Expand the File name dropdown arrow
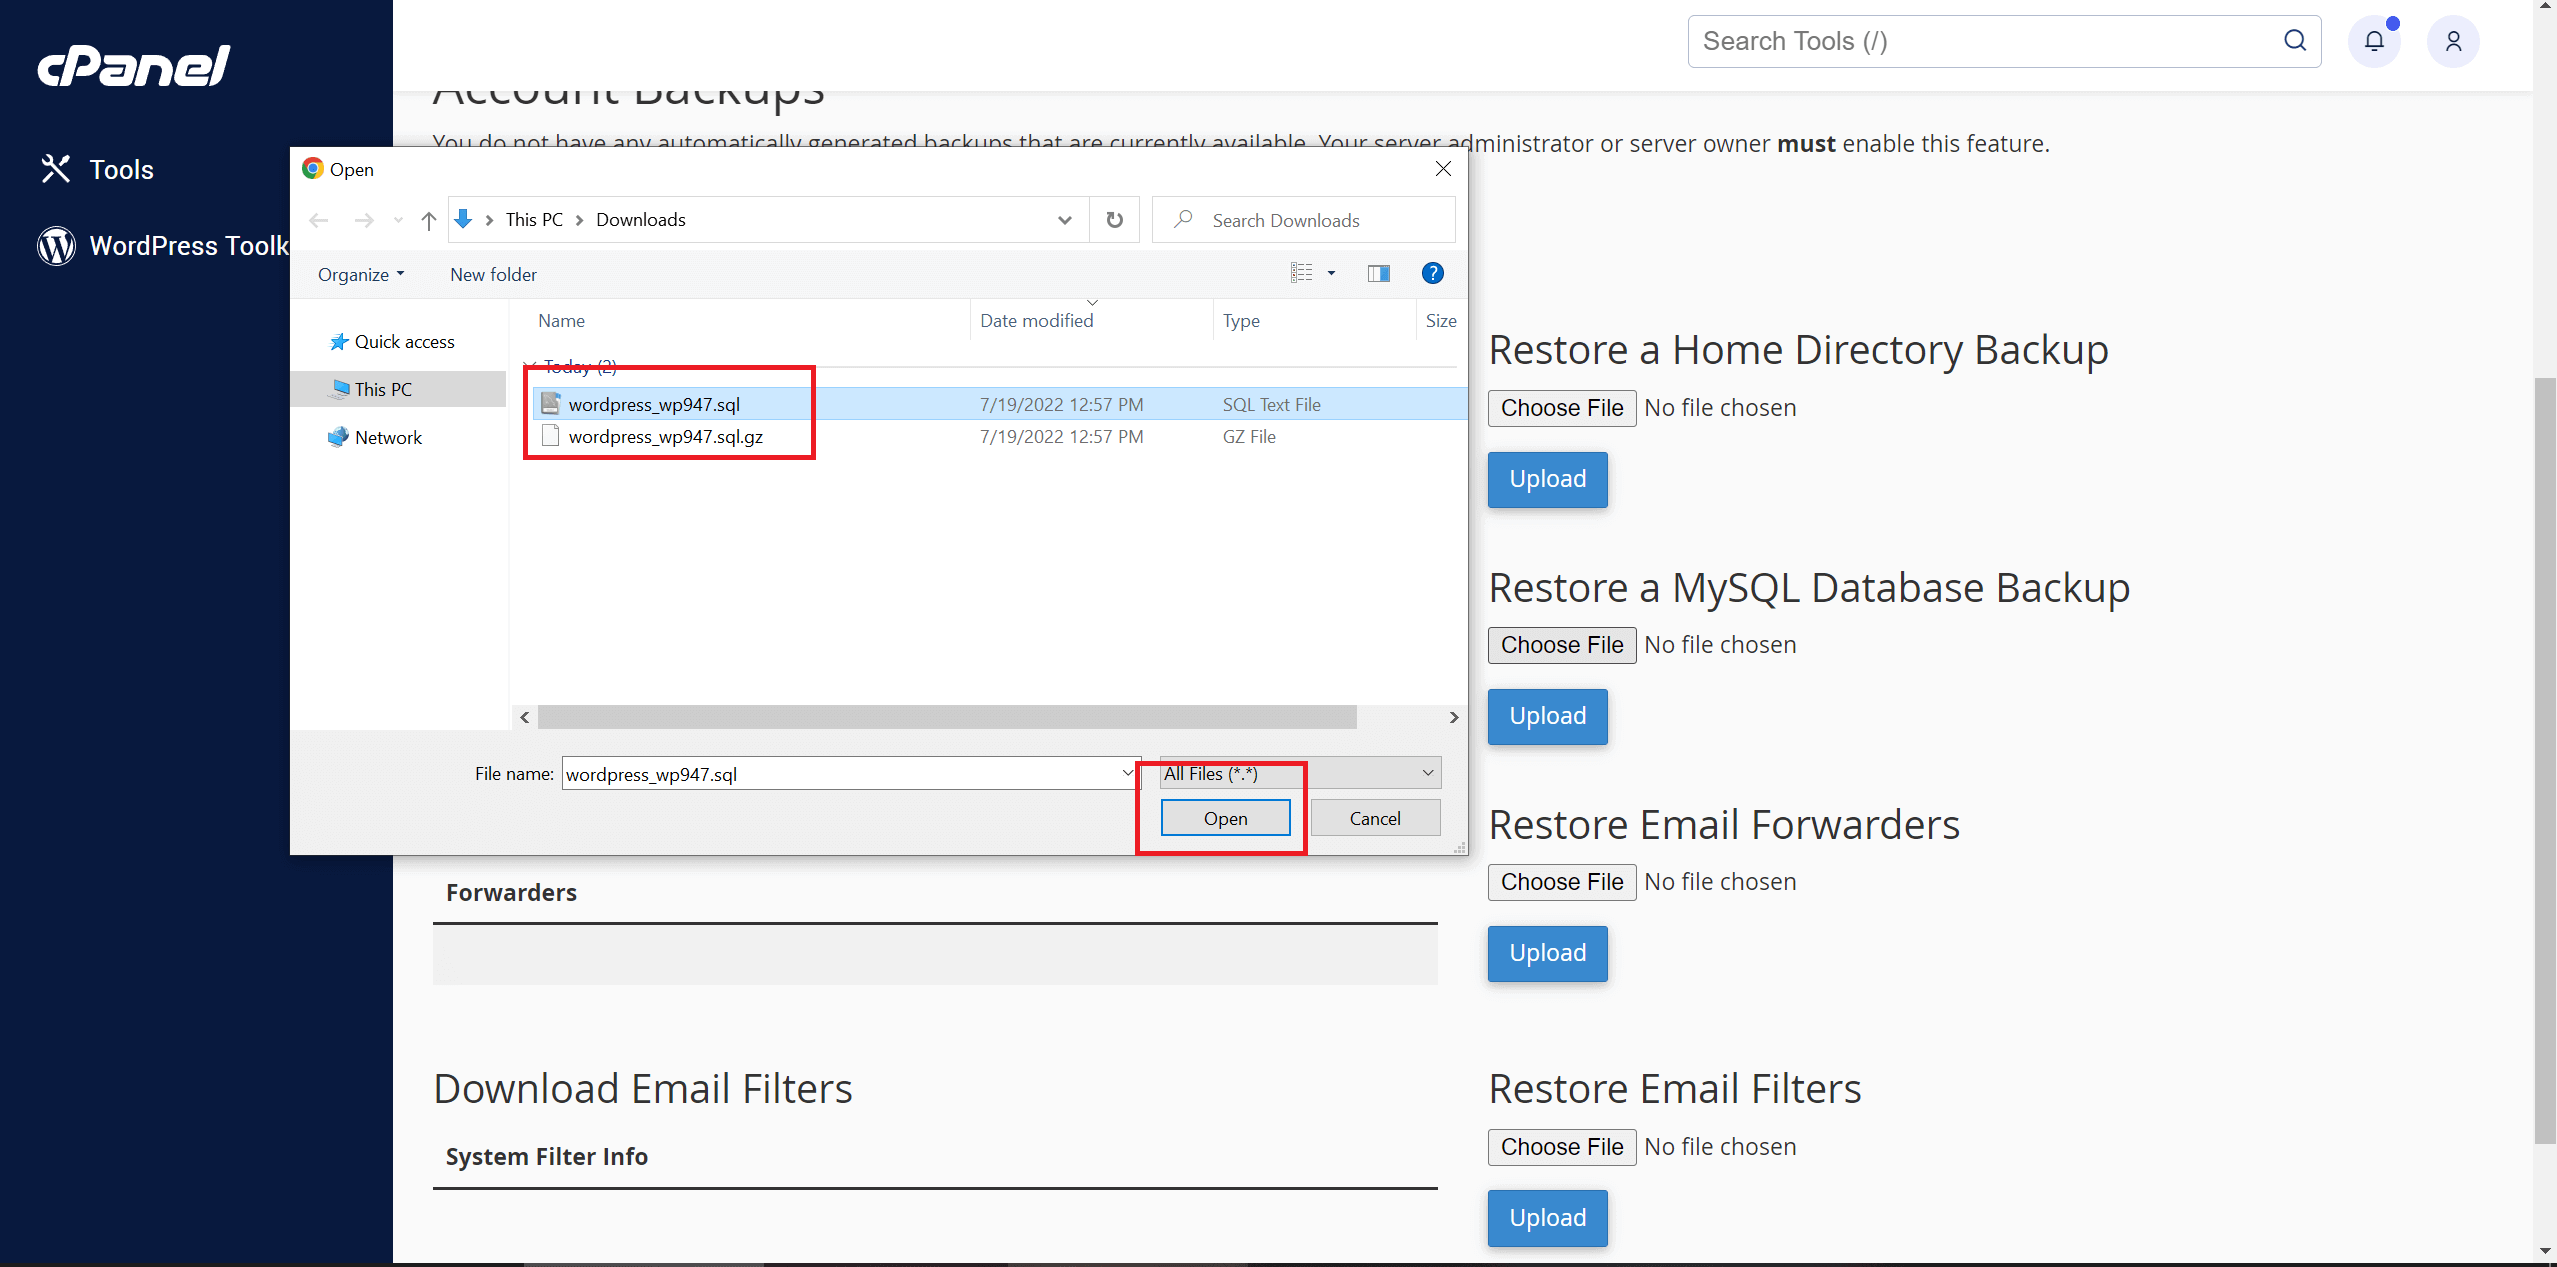Image resolution: width=2557 pixels, height=1267 pixels. (1128, 773)
